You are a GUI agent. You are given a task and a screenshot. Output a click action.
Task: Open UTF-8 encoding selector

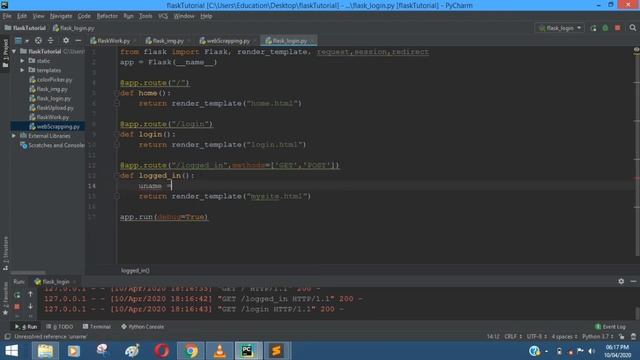(536, 337)
